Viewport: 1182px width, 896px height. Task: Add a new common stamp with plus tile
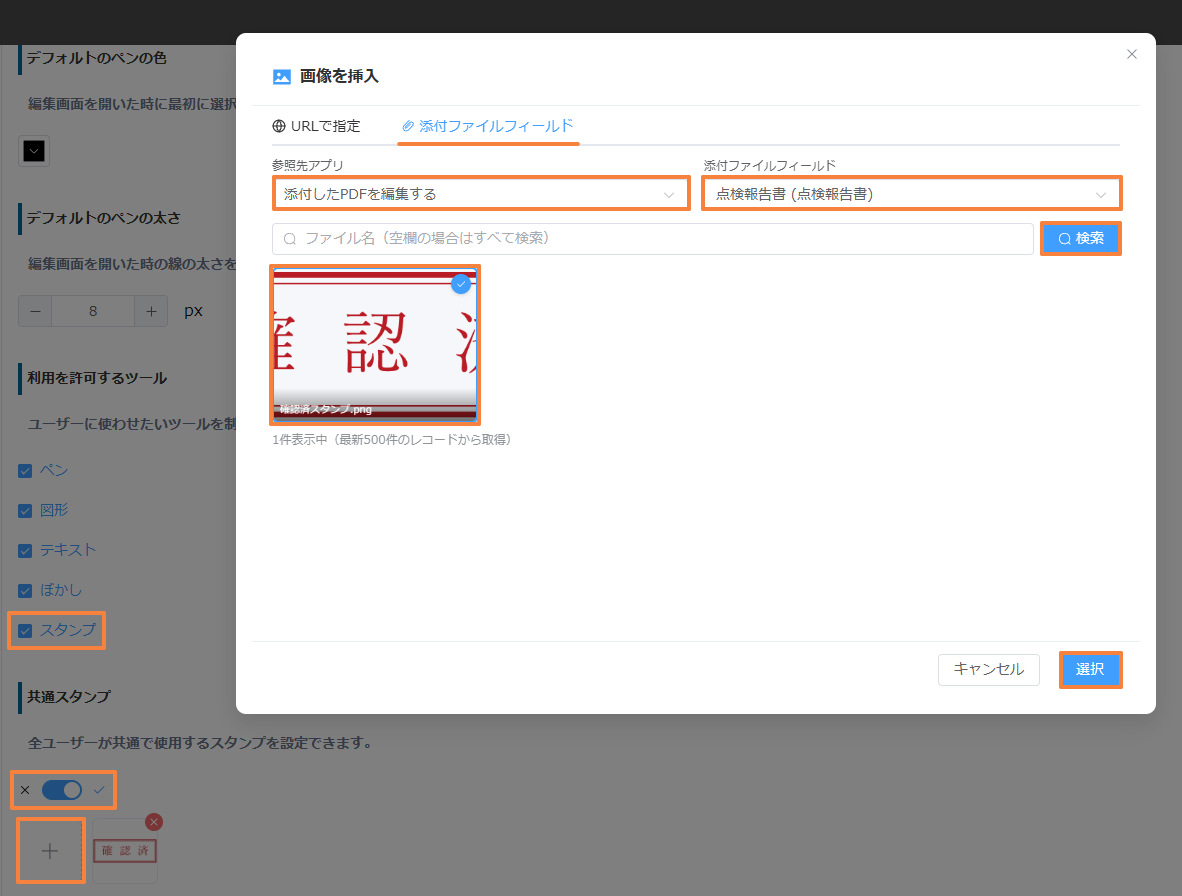(x=50, y=851)
